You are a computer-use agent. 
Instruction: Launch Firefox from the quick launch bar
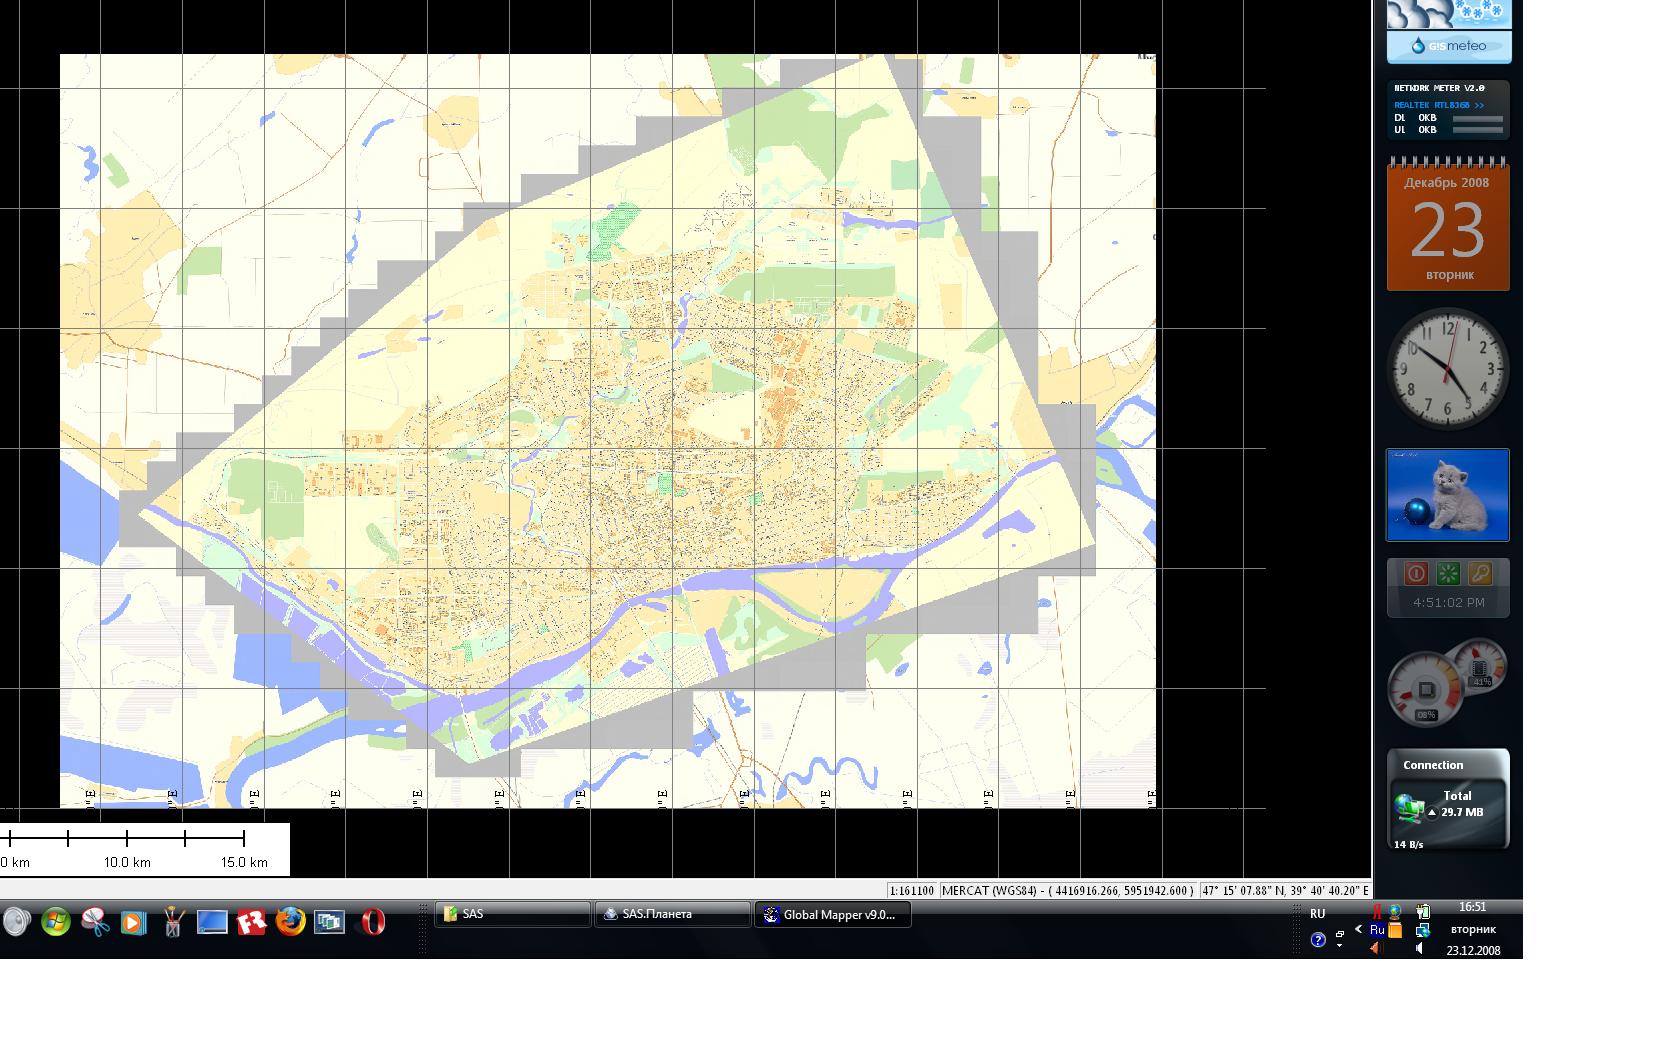coord(290,921)
